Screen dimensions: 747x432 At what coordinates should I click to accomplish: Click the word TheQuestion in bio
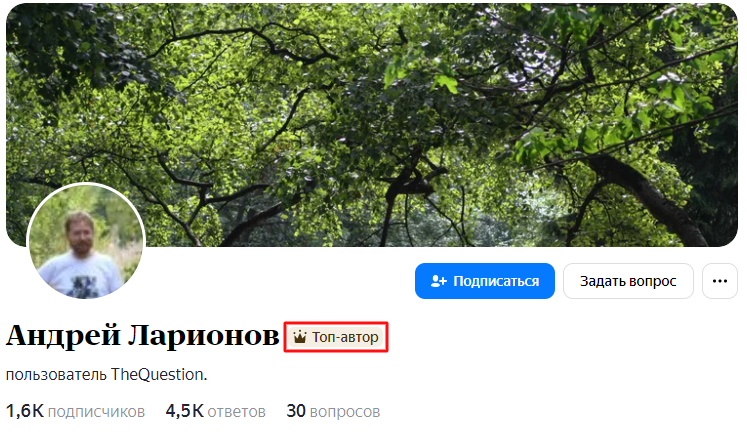(x=159, y=375)
